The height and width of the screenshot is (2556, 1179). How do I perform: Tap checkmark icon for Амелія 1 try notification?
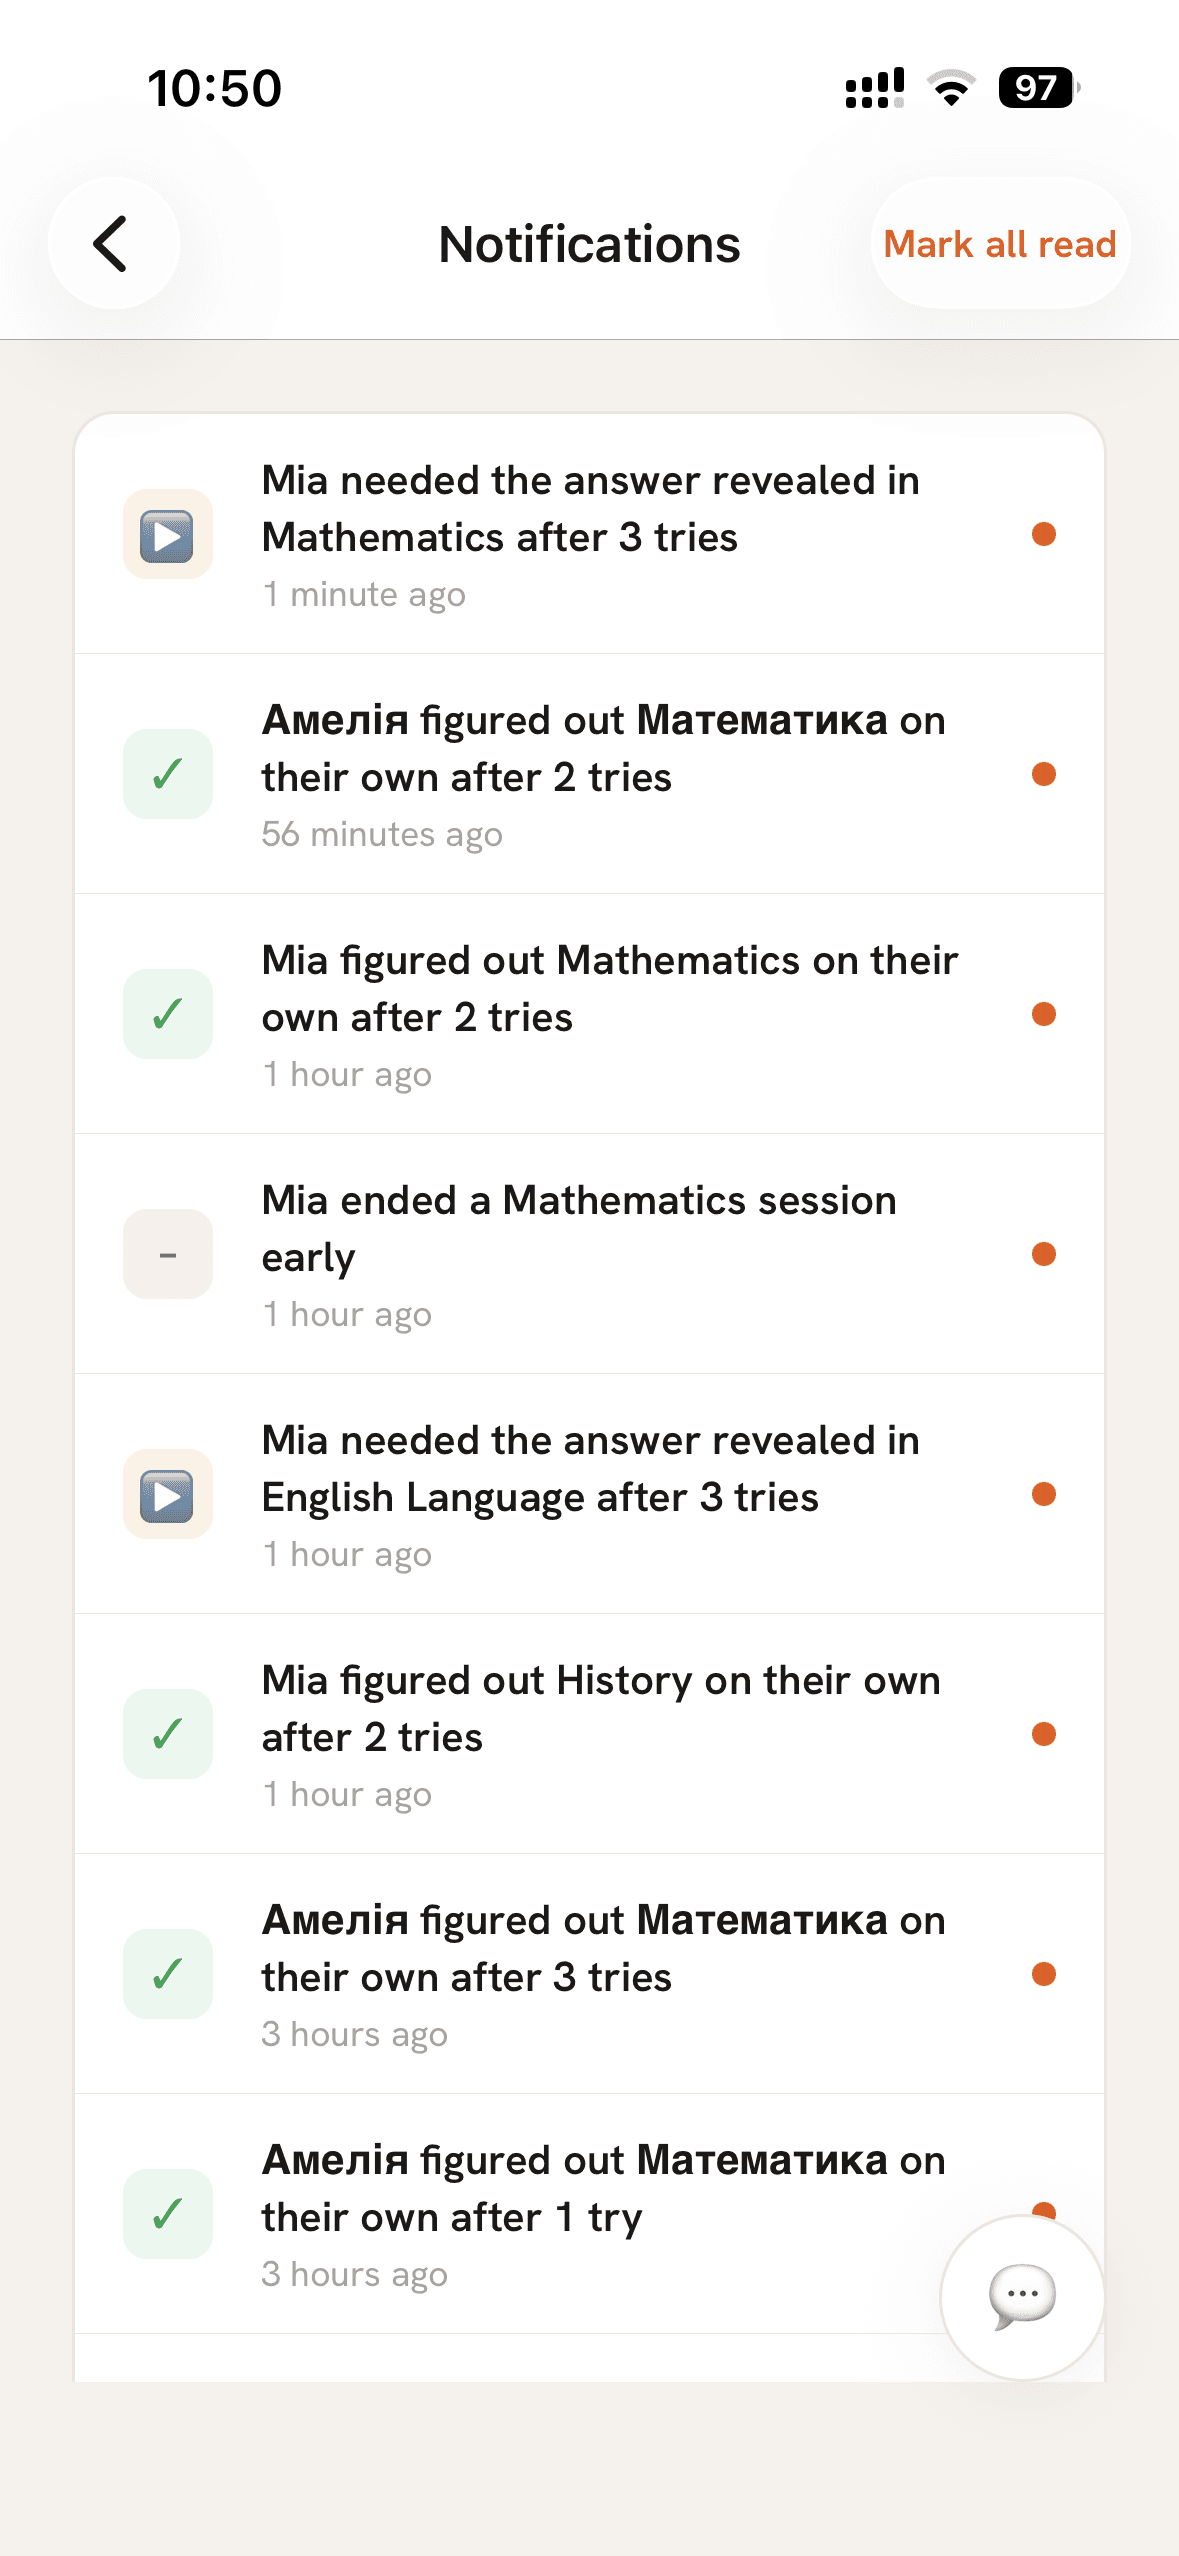(167, 2214)
